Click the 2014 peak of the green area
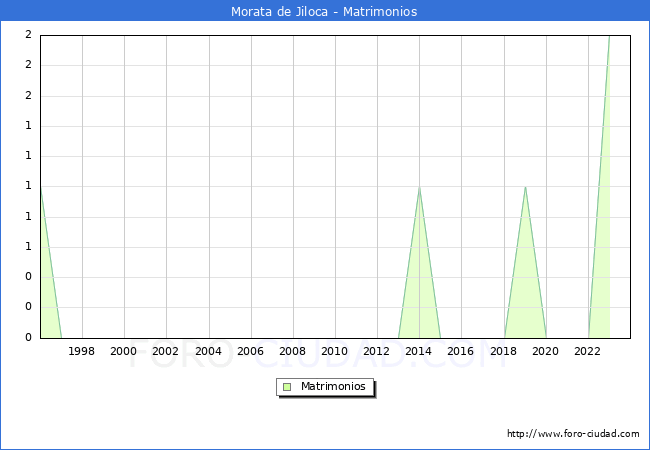The height and width of the screenshot is (450, 650). (x=420, y=187)
